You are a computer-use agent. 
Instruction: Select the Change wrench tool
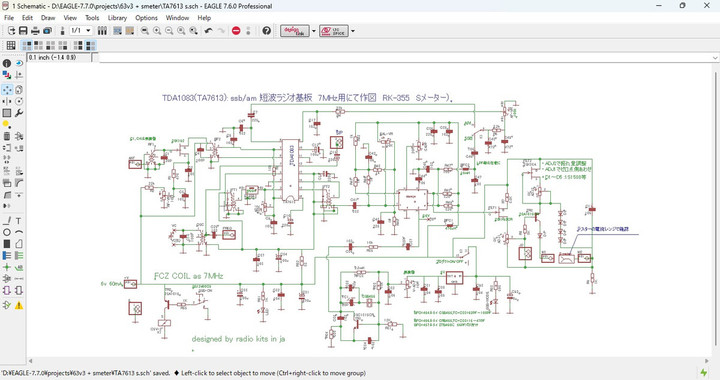click(19, 113)
